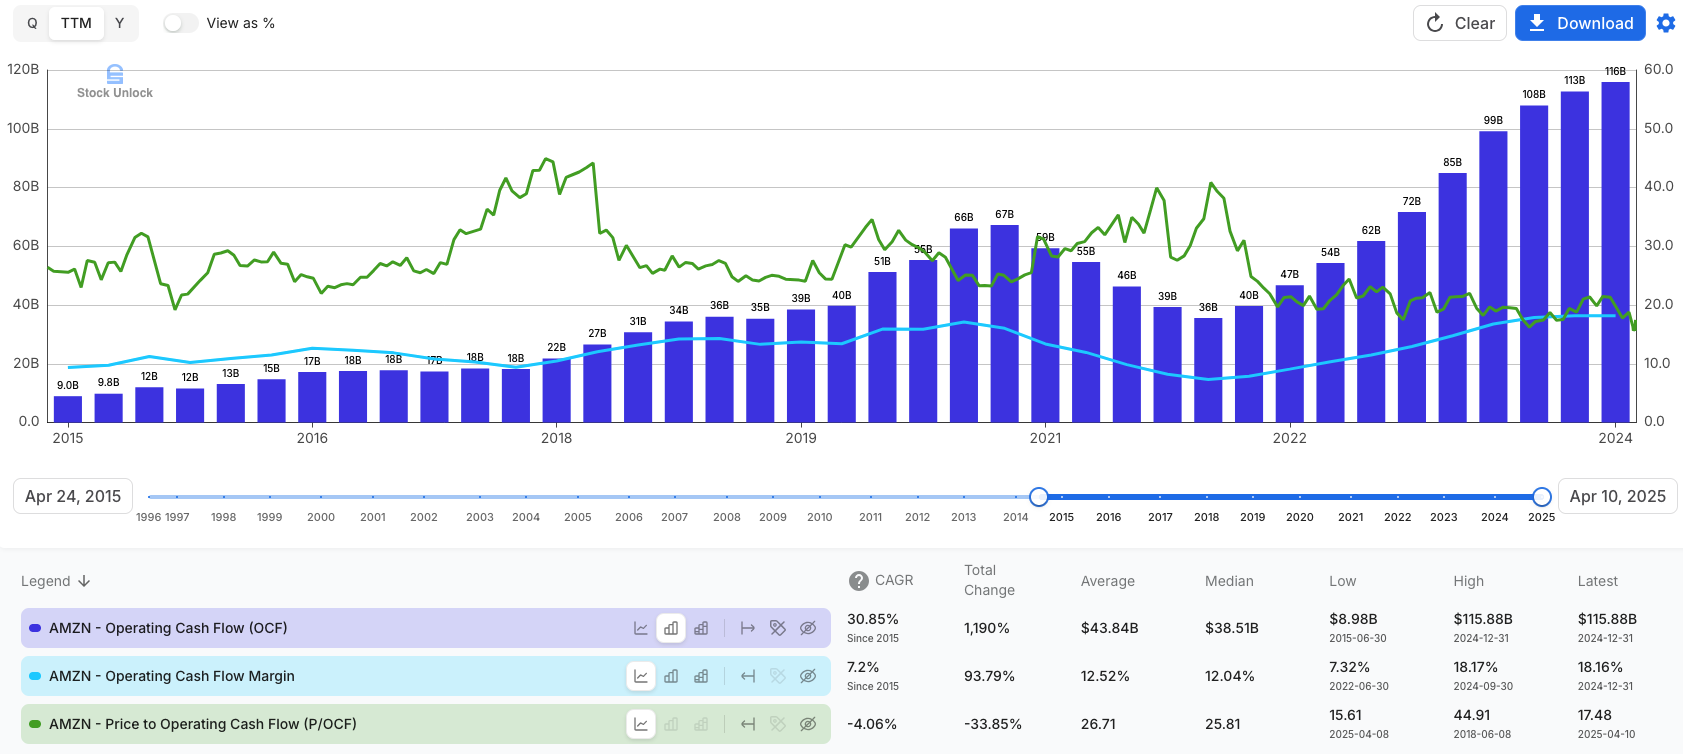
Task: Switch to yearly Y view
Action: pyautogui.click(x=120, y=23)
